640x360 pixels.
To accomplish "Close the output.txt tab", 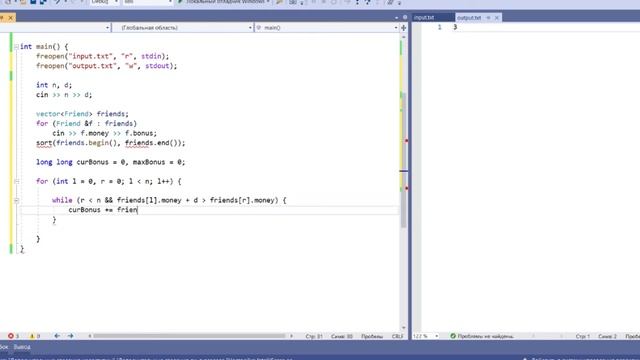I will pyautogui.click(x=497, y=18).
